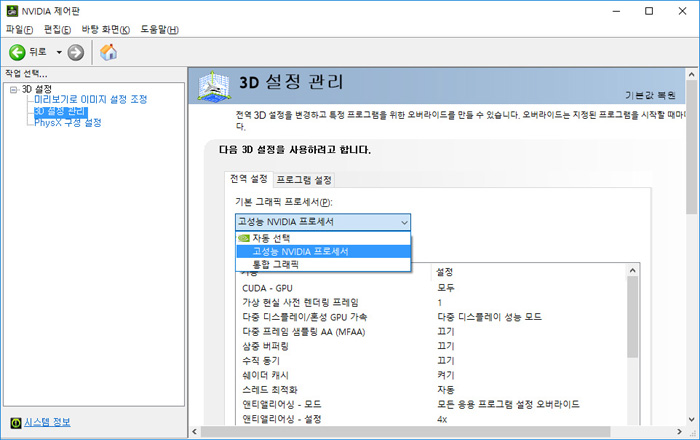
Task: Collapse the 3D 설정 tree node
Action: [13, 90]
